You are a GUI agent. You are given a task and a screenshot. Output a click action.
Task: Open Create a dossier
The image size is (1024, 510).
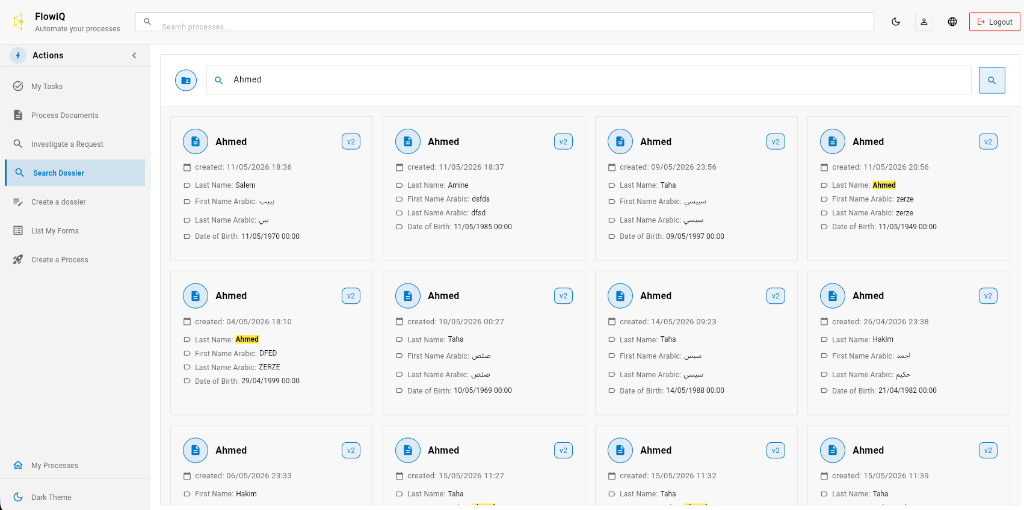[75, 202]
